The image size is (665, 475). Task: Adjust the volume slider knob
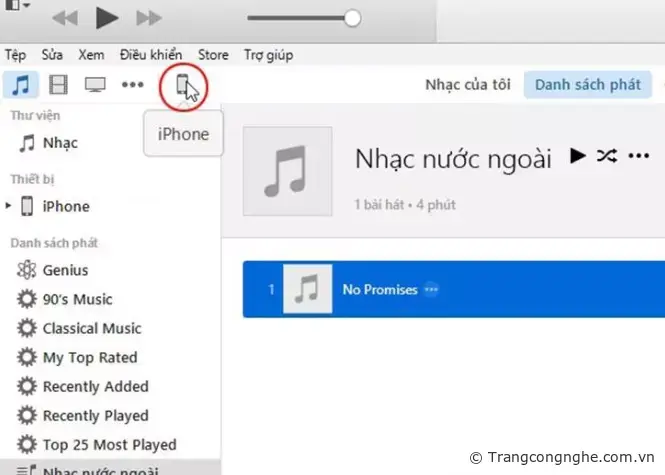click(x=351, y=17)
